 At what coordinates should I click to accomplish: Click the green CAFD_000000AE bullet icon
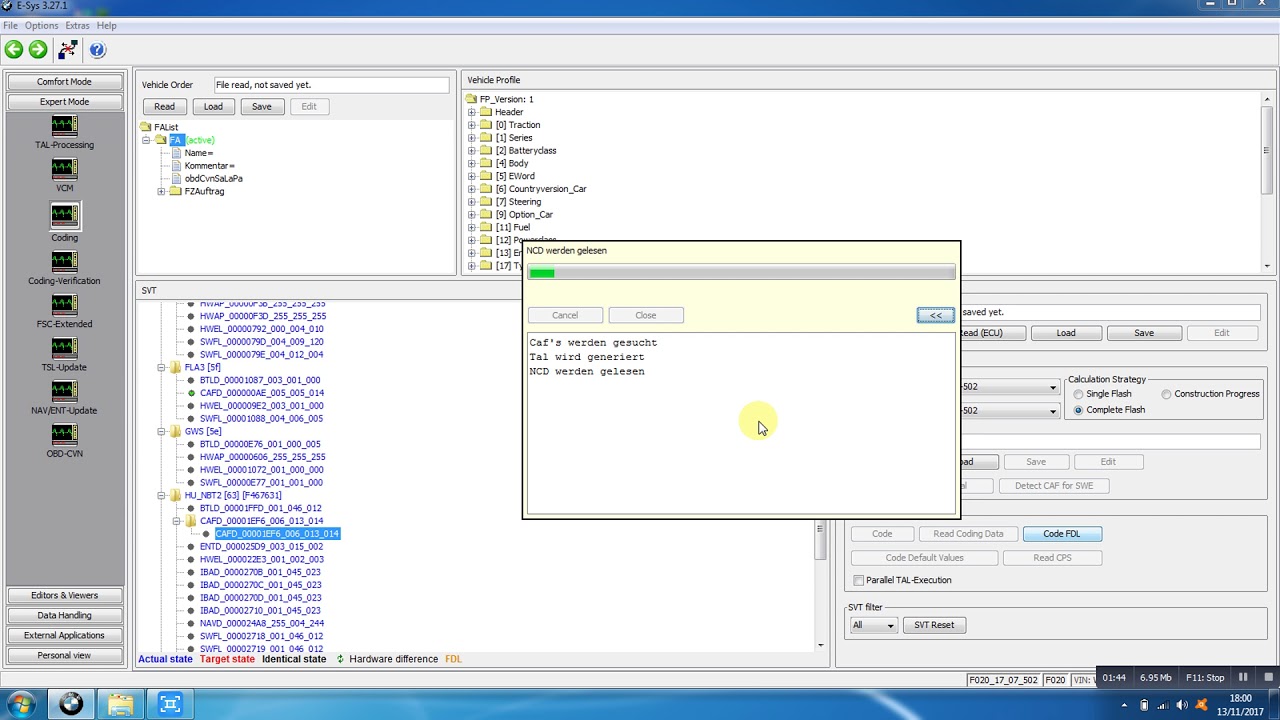pyautogui.click(x=191, y=393)
